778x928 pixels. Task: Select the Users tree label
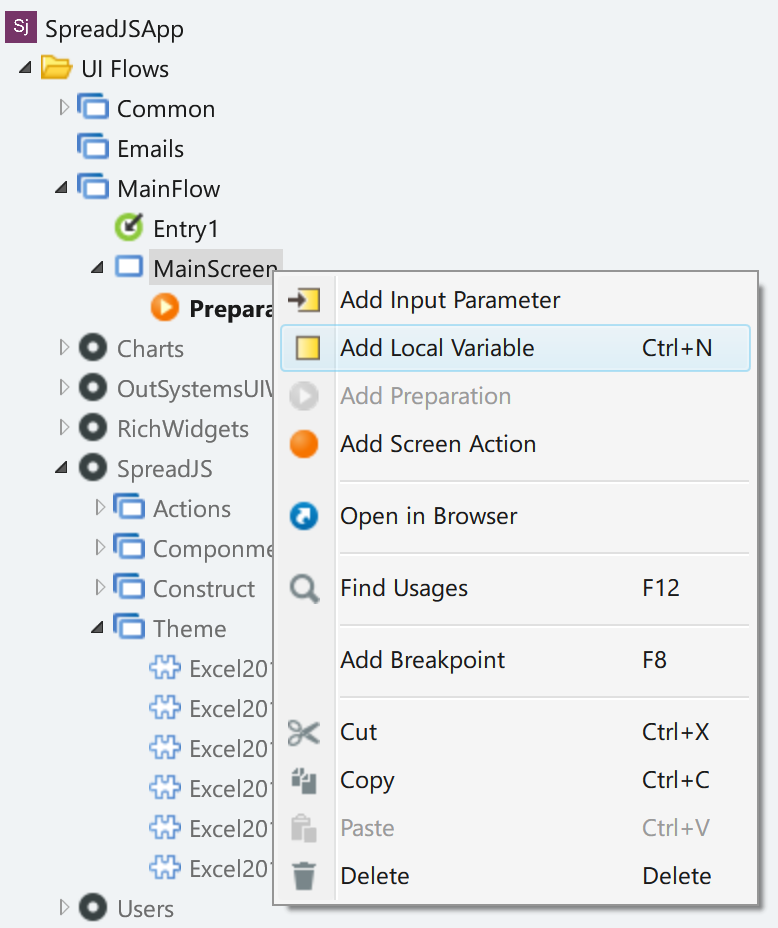146,908
